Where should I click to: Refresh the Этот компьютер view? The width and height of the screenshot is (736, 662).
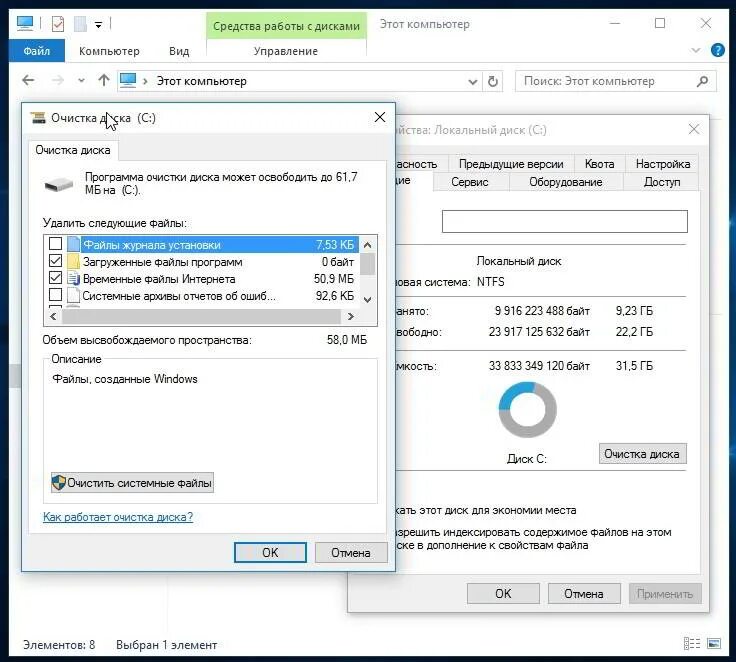[492, 81]
